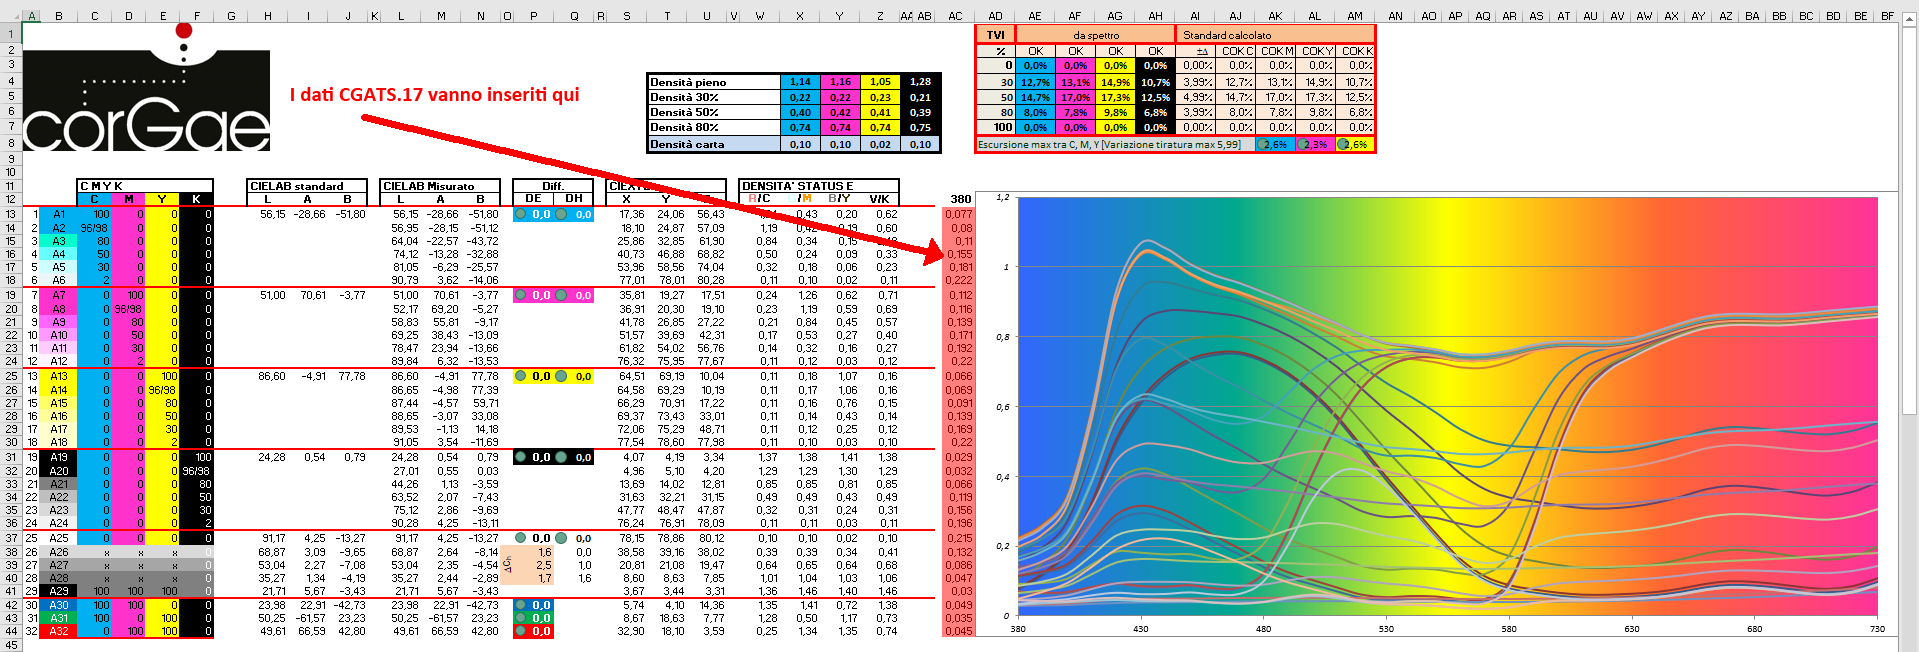
Task: Select the yellow A13 patch cell
Action: pyautogui.click(x=59, y=376)
